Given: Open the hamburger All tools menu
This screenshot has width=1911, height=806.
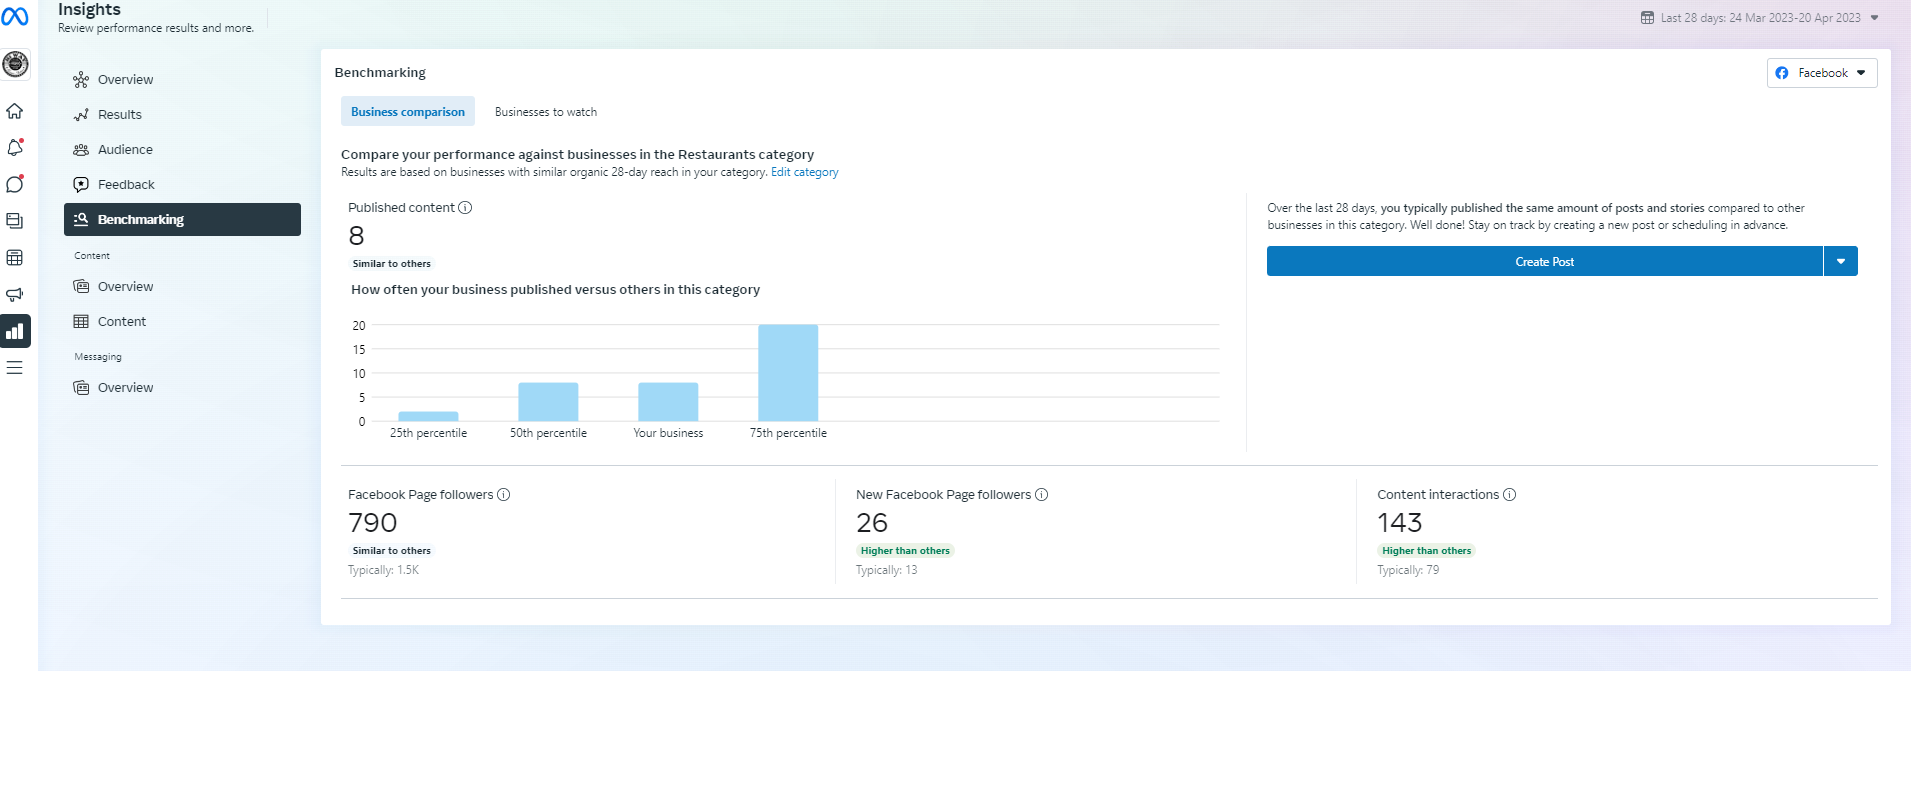Looking at the screenshot, I should click(15, 368).
